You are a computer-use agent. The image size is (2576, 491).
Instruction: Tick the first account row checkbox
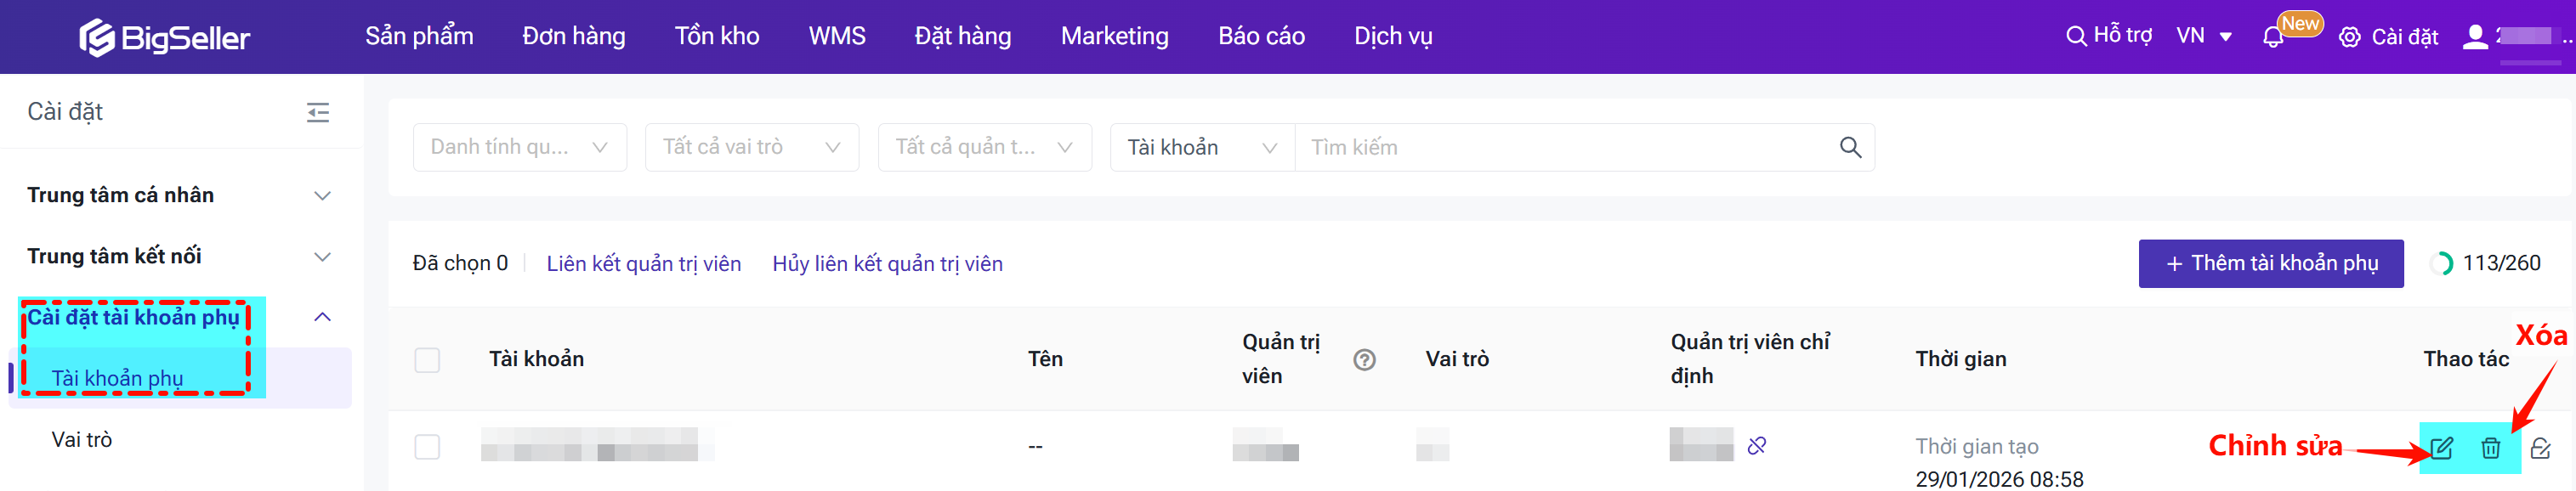[427, 447]
